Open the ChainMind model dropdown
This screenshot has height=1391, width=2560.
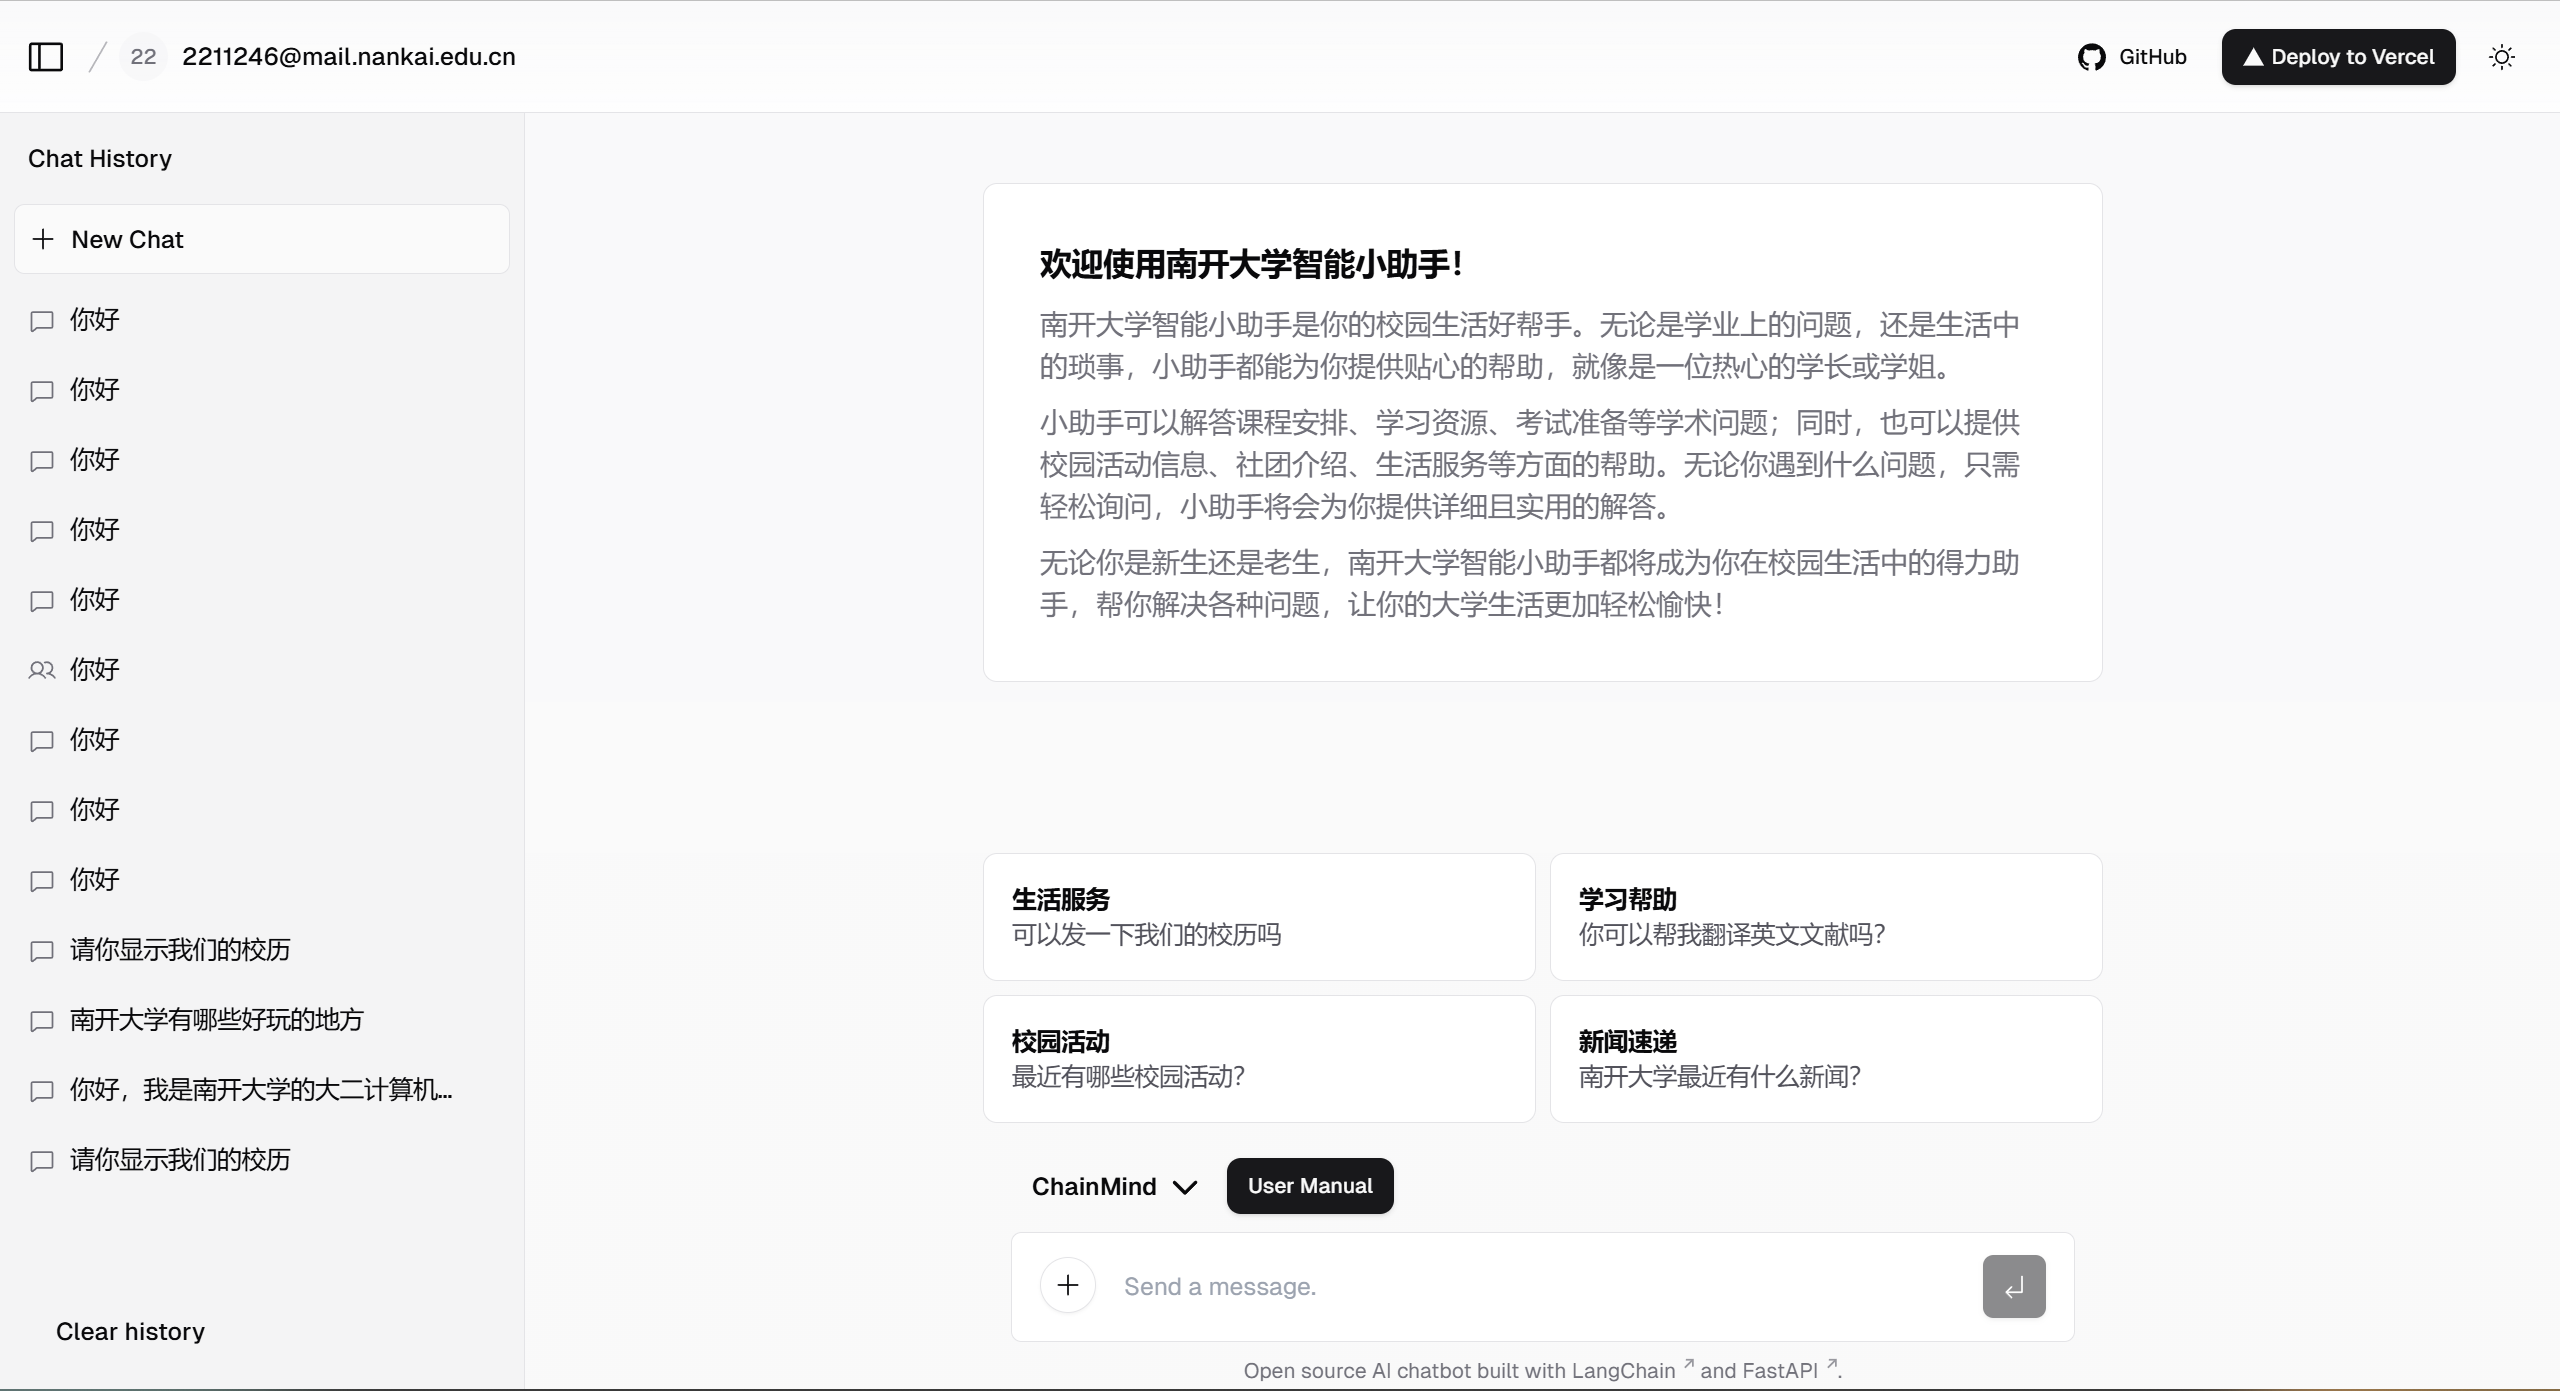[1114, 1186]
